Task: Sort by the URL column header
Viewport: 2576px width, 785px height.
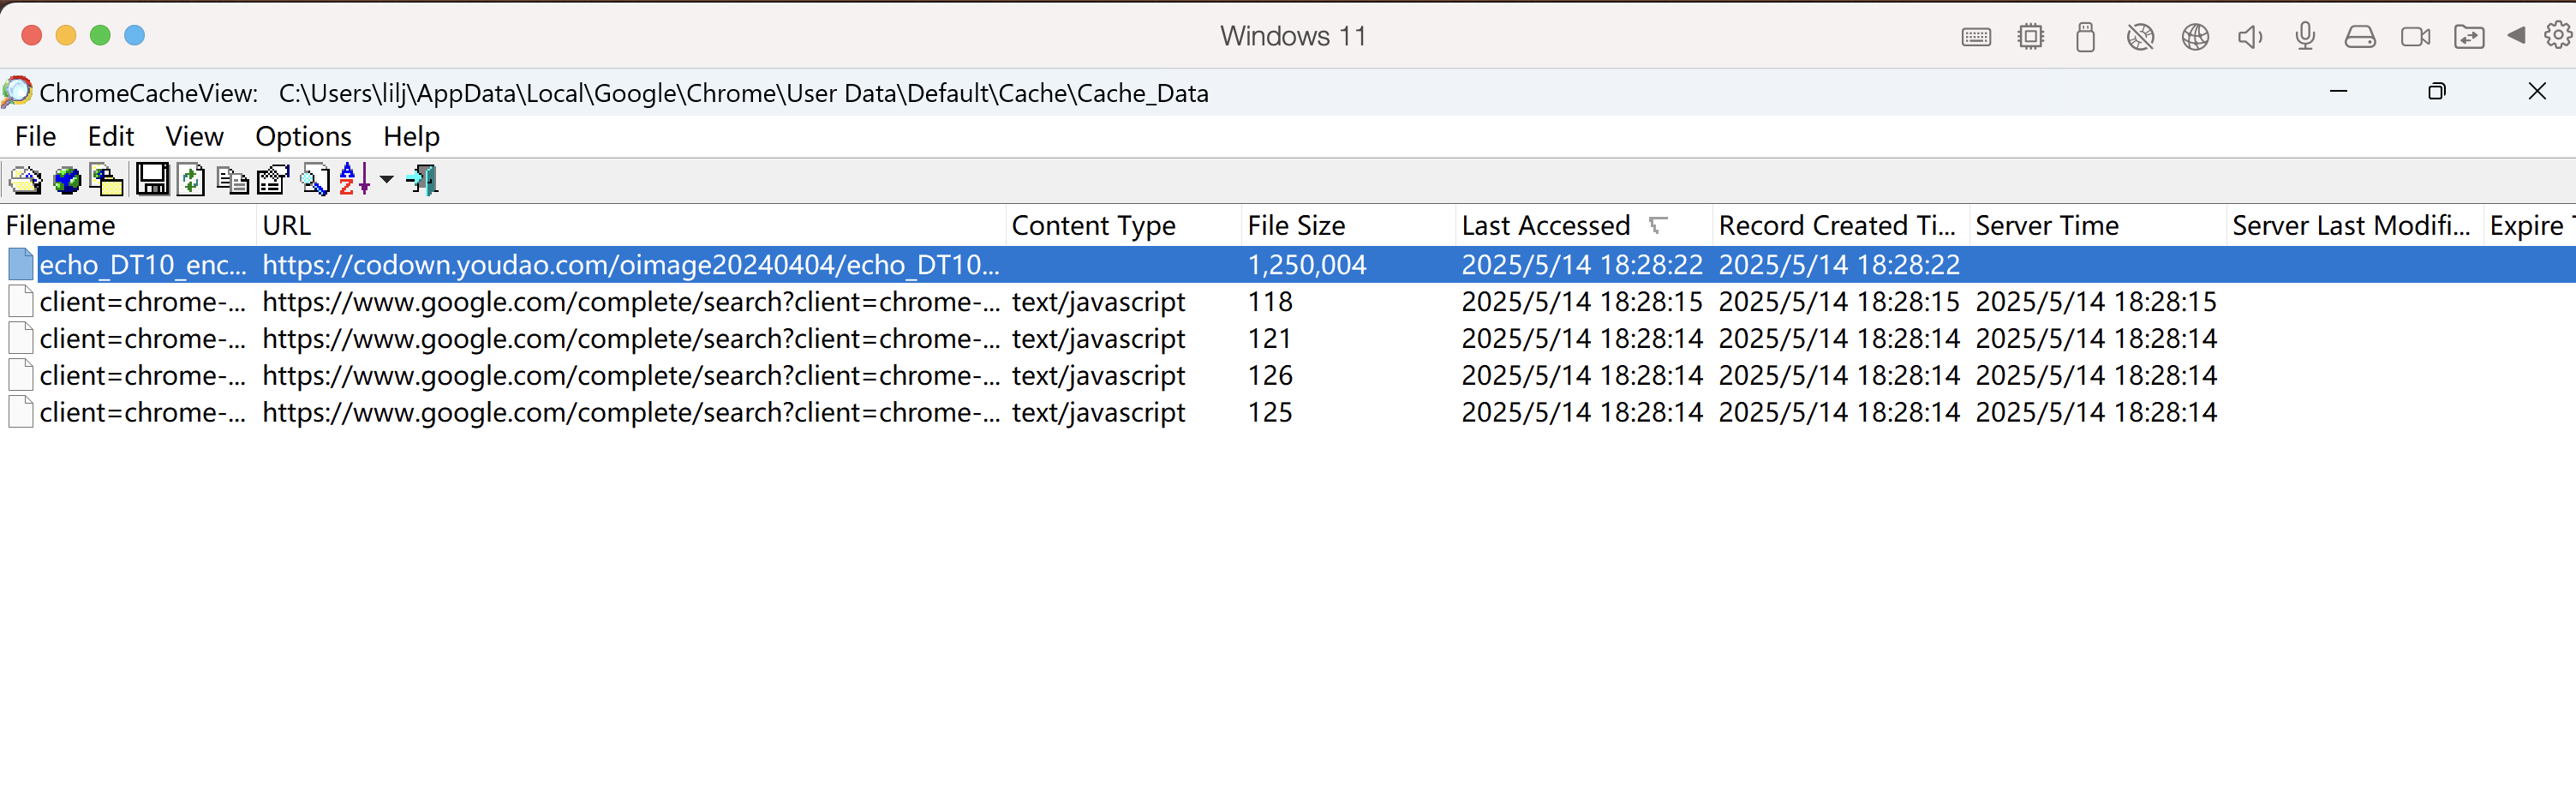Action: tap(631, 225)
